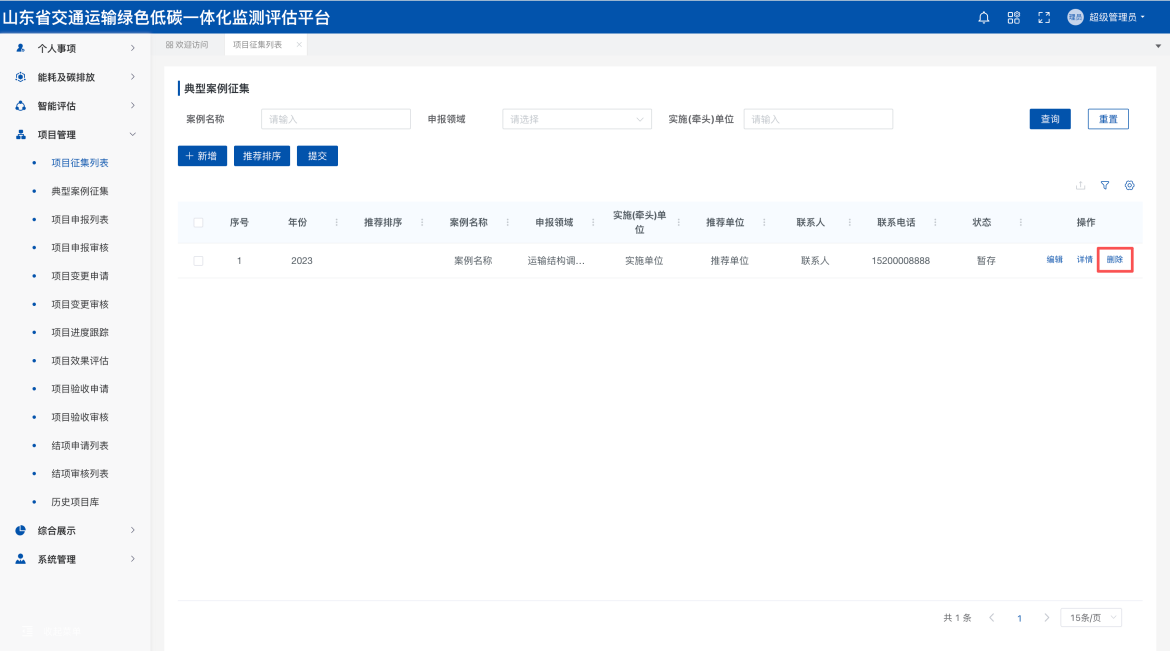Select all rows via header checkbox
This screenshot has width=1170, height=651.
pos(198,222)
